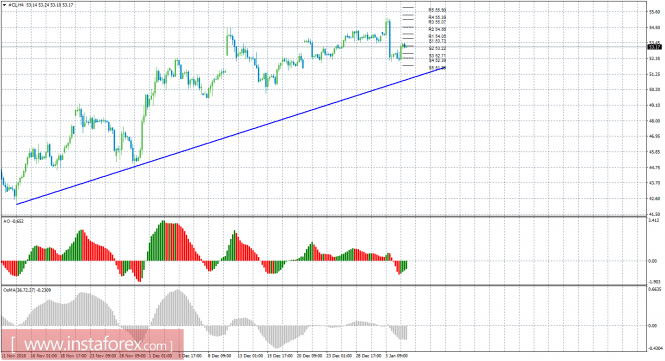Expand the #CL,H4 chart dropdown arrow

[x=4, y=5]
